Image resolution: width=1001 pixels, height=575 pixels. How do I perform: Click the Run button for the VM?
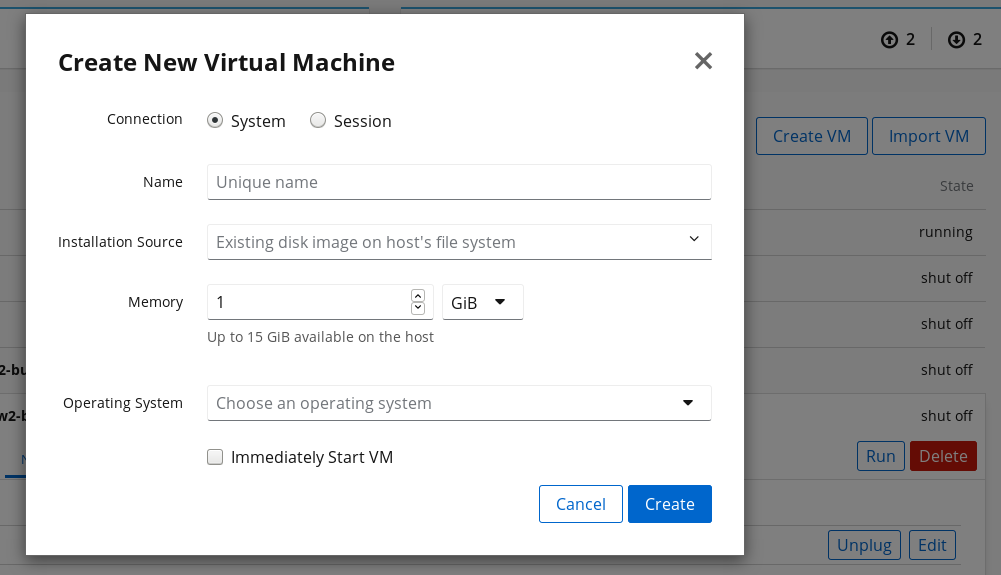pos(880,456)
